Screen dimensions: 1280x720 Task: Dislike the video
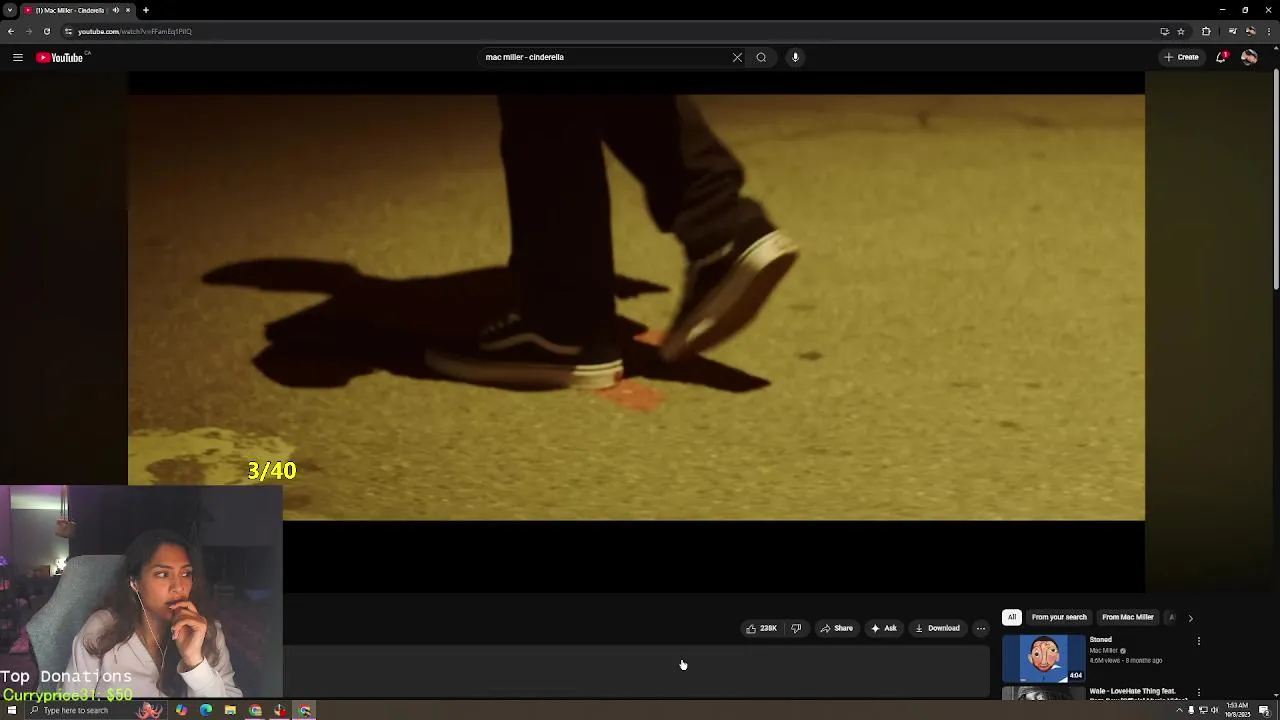[796, 628]
